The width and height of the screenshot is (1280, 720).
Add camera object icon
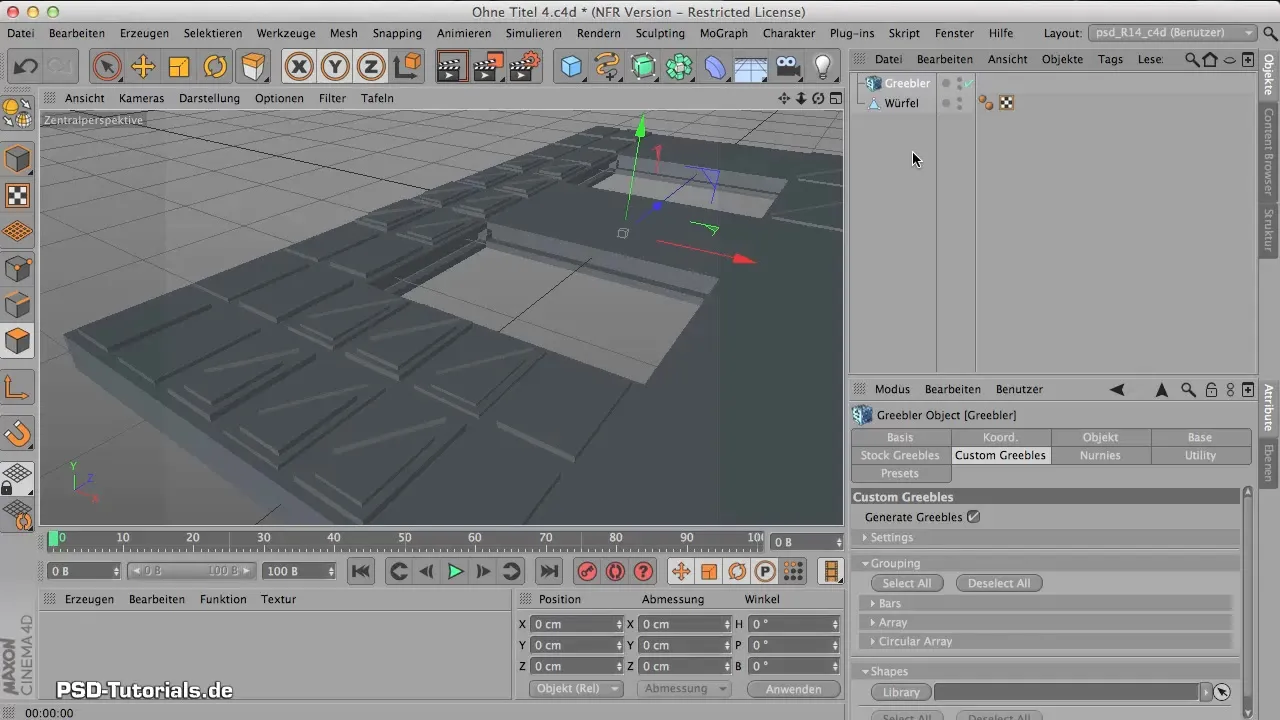point(787,67)
